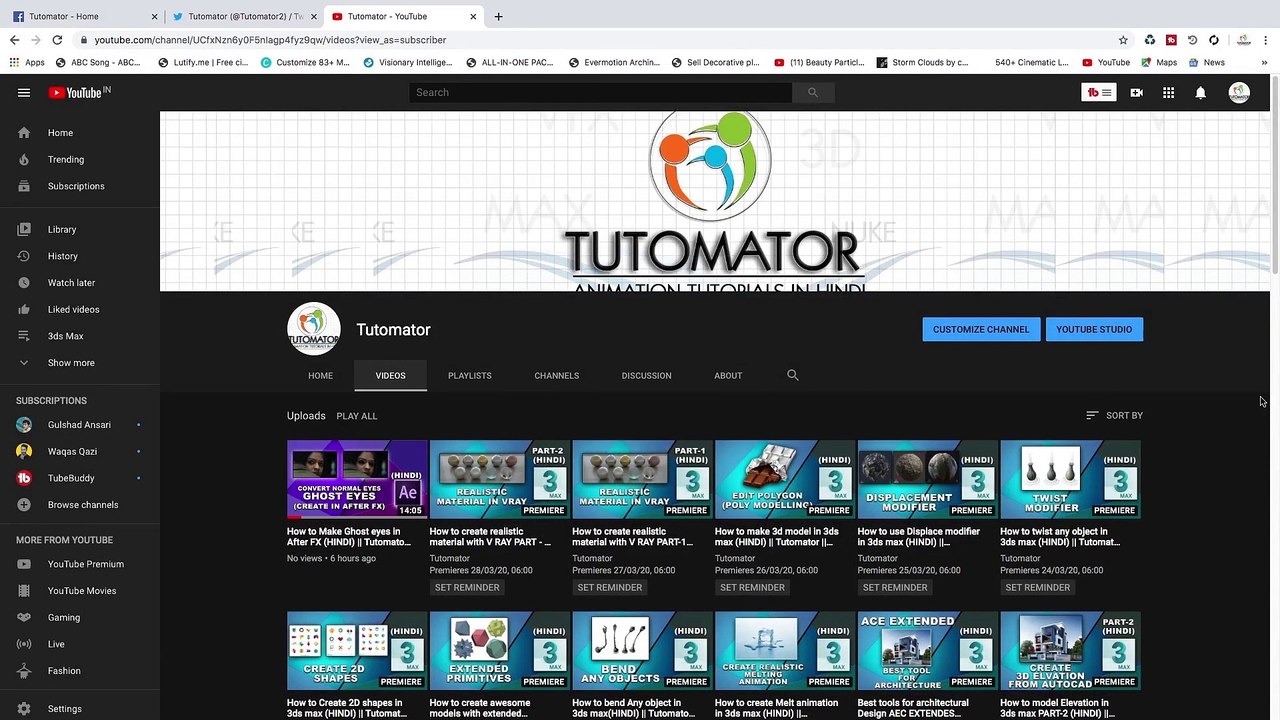
Task: Open the YouTube apps grid
Action: point(1168,93)
